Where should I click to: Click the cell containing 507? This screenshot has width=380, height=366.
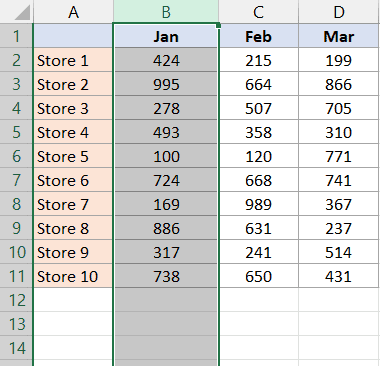(259, 108)
